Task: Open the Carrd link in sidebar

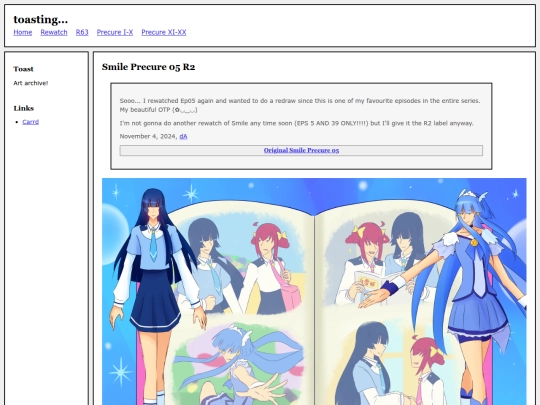Action: coord(31,122)
